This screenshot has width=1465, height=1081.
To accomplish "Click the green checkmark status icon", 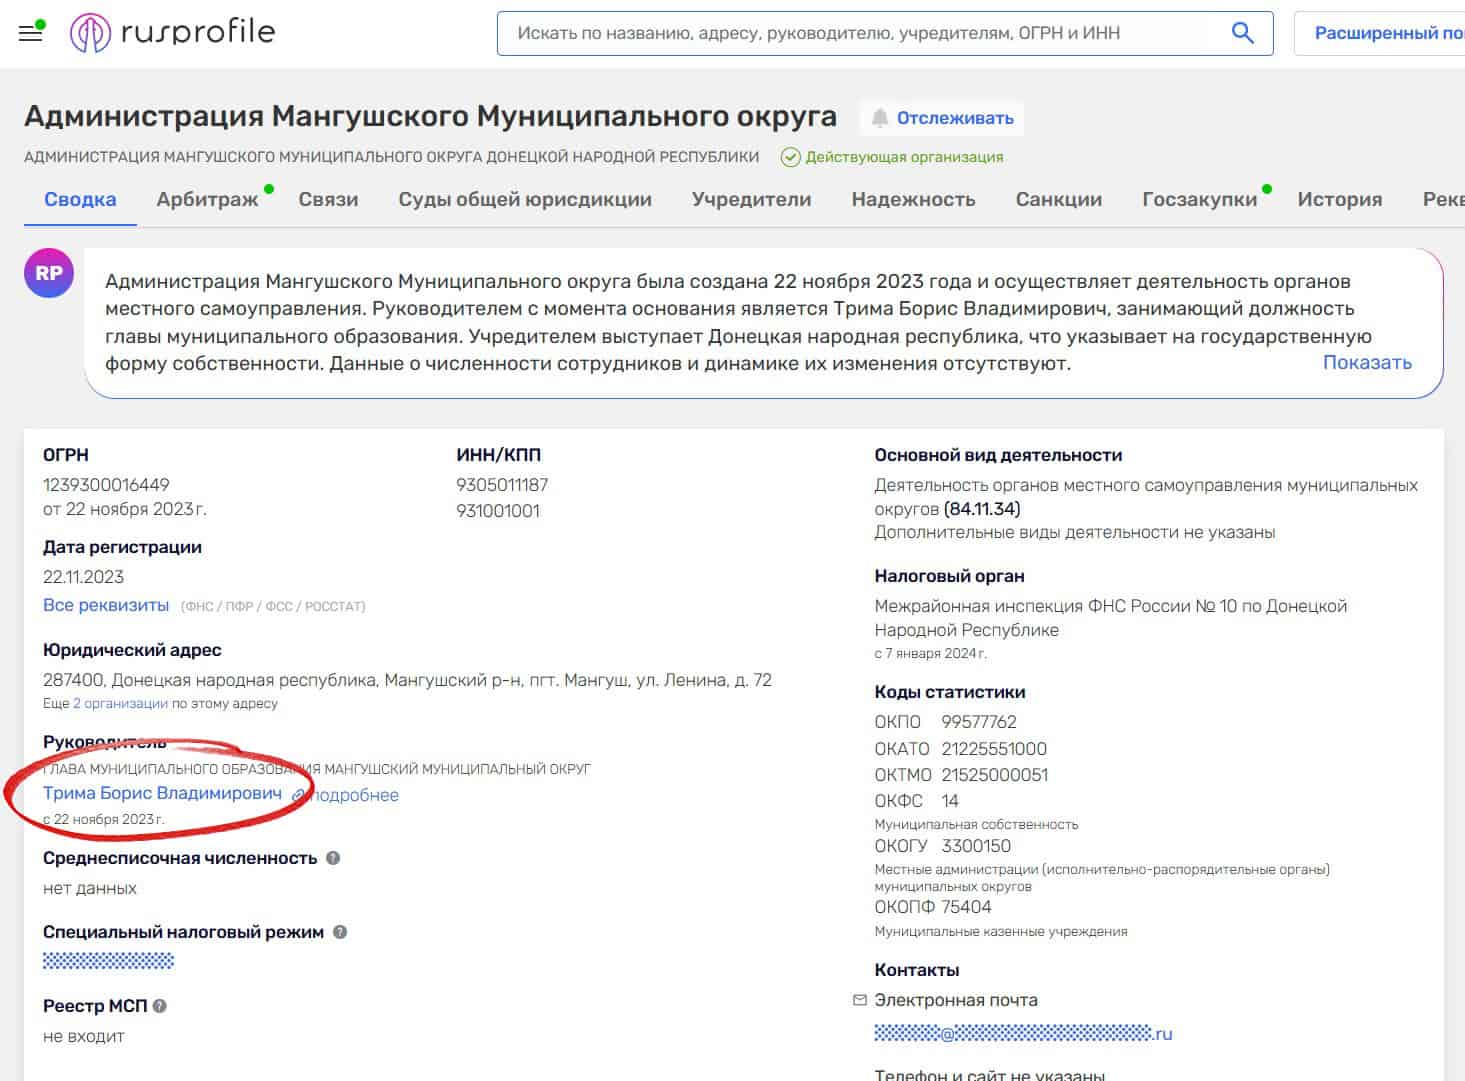I will 790,157.
